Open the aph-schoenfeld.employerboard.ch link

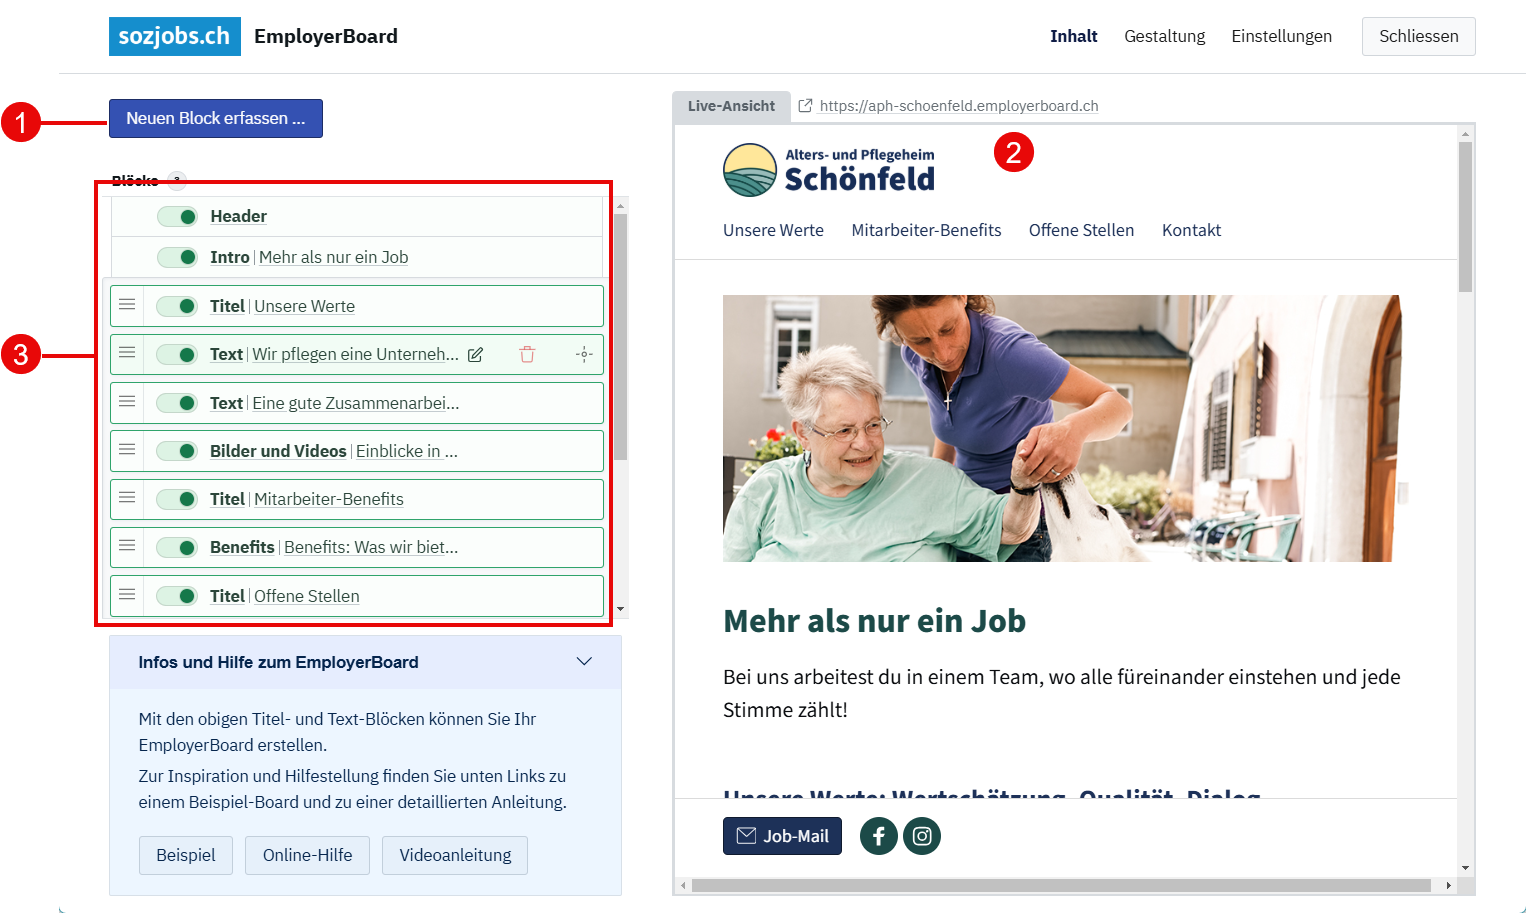point(958,106)
